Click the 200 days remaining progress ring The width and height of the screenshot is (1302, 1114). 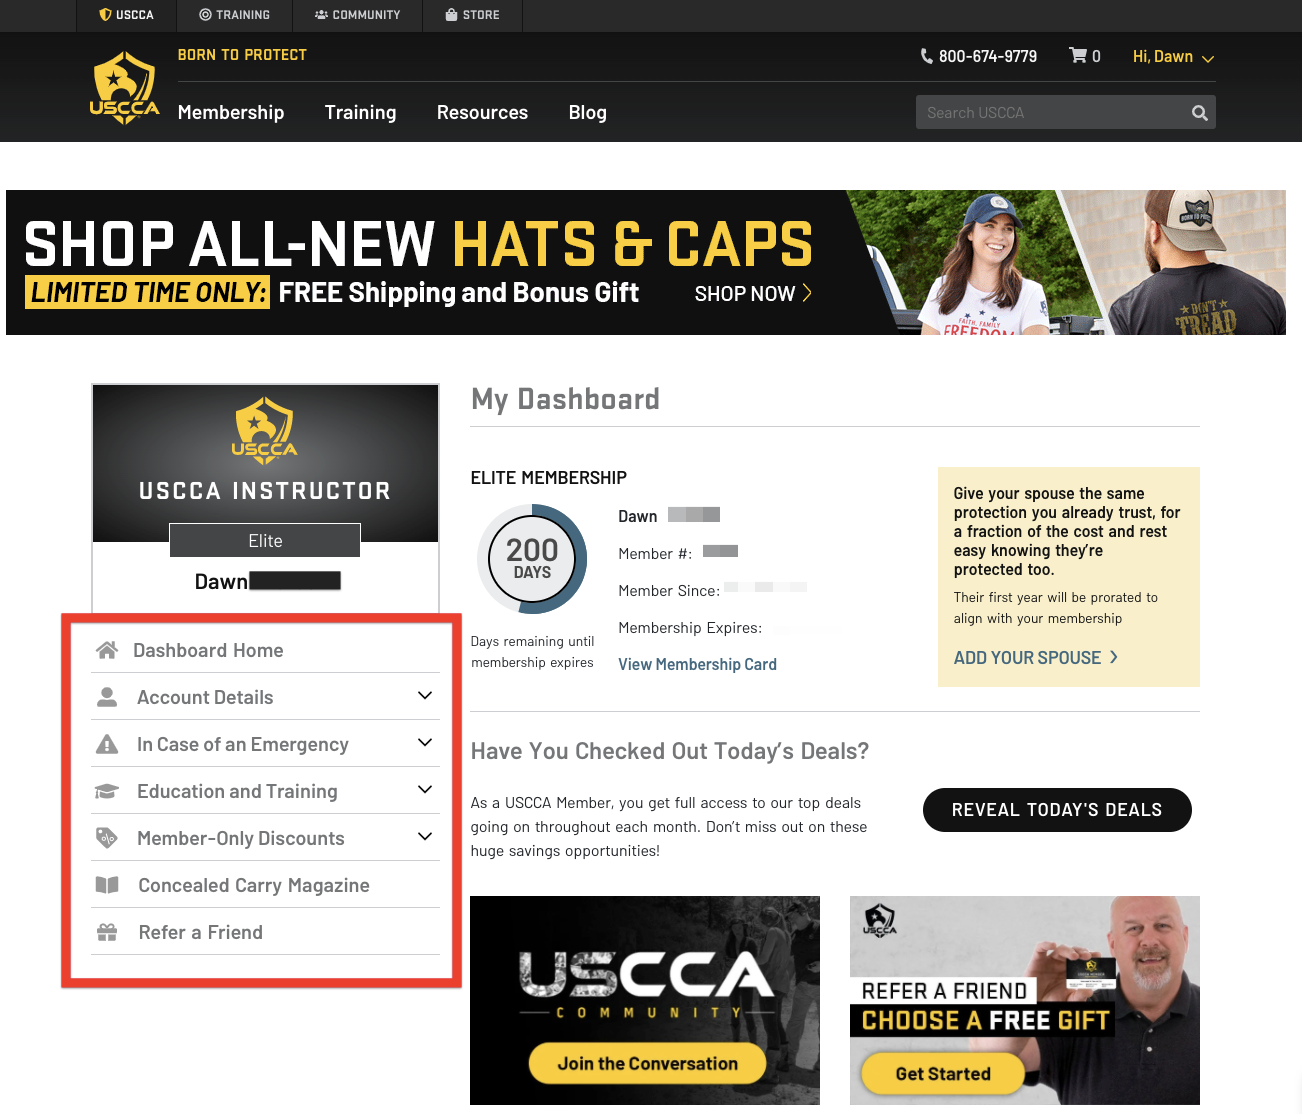pos(532,559)
